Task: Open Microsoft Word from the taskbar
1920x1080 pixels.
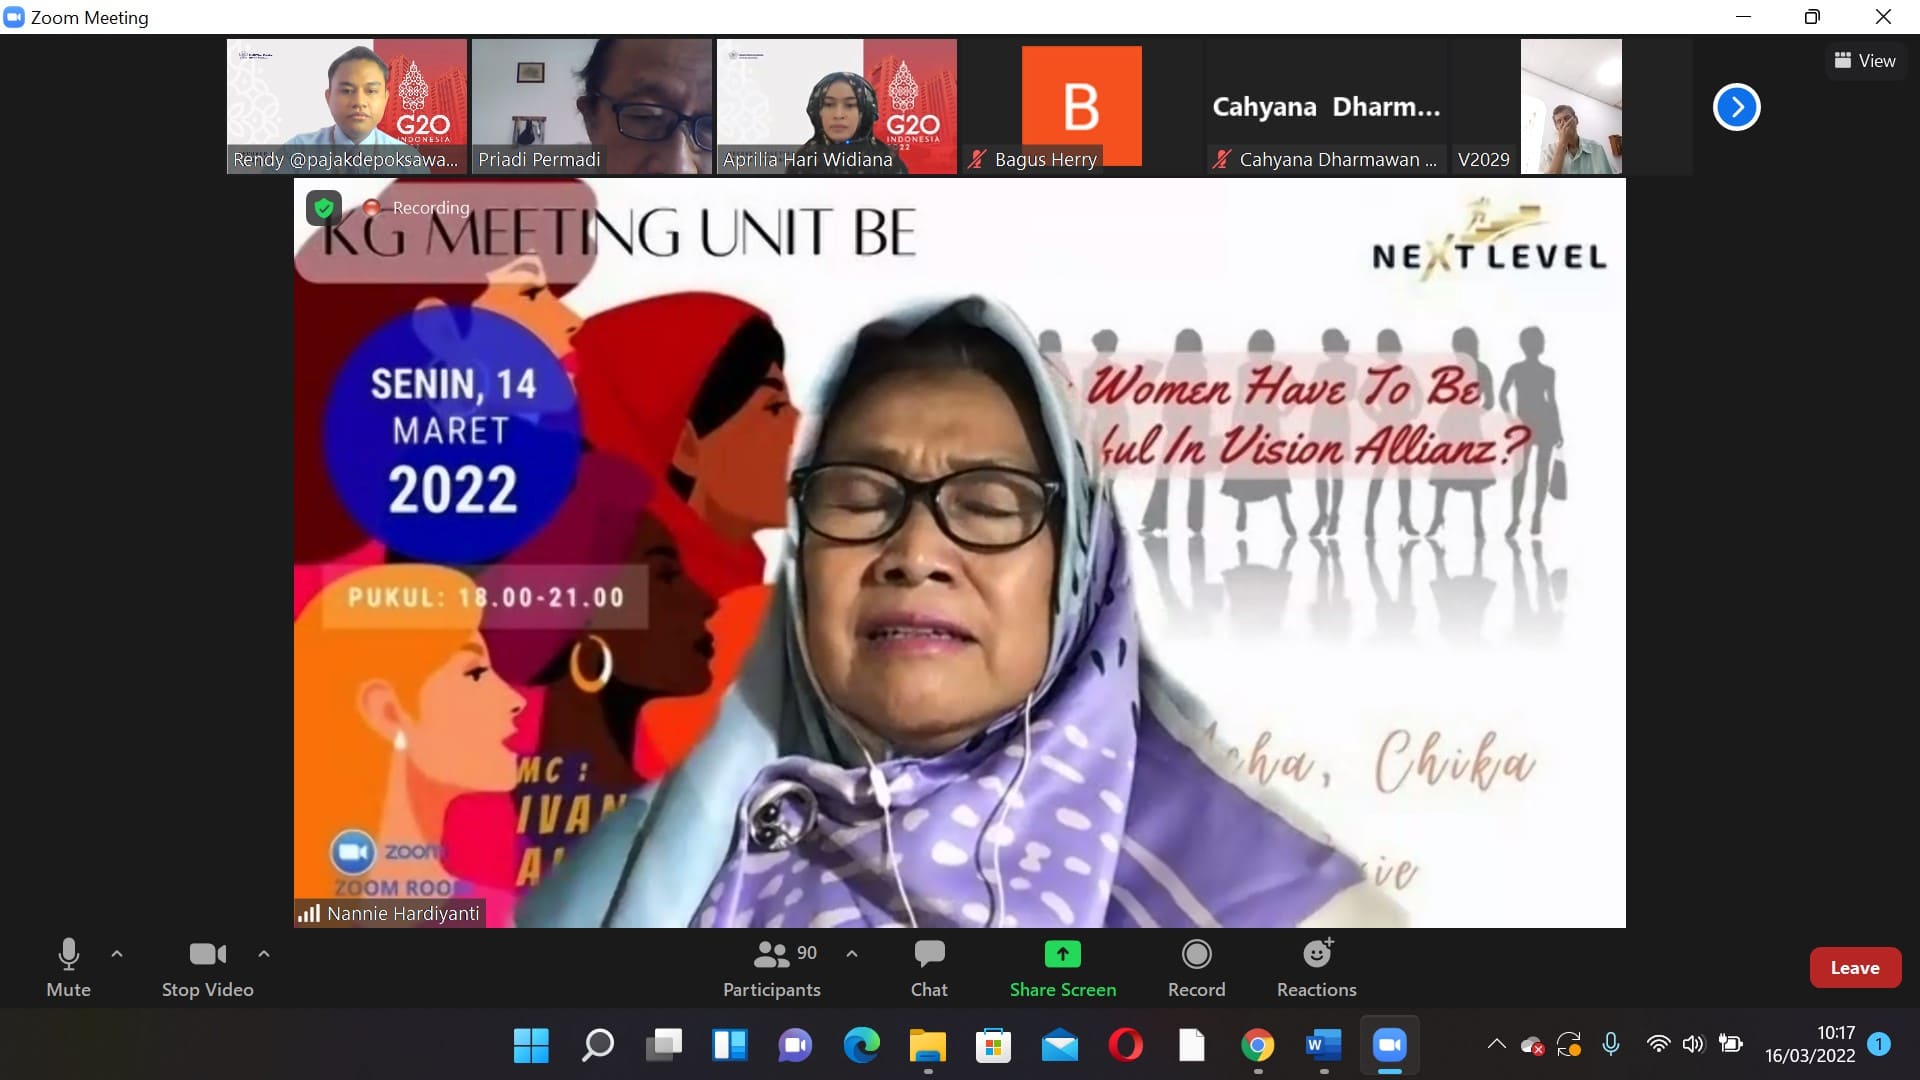Action: pos(1323,1046)
